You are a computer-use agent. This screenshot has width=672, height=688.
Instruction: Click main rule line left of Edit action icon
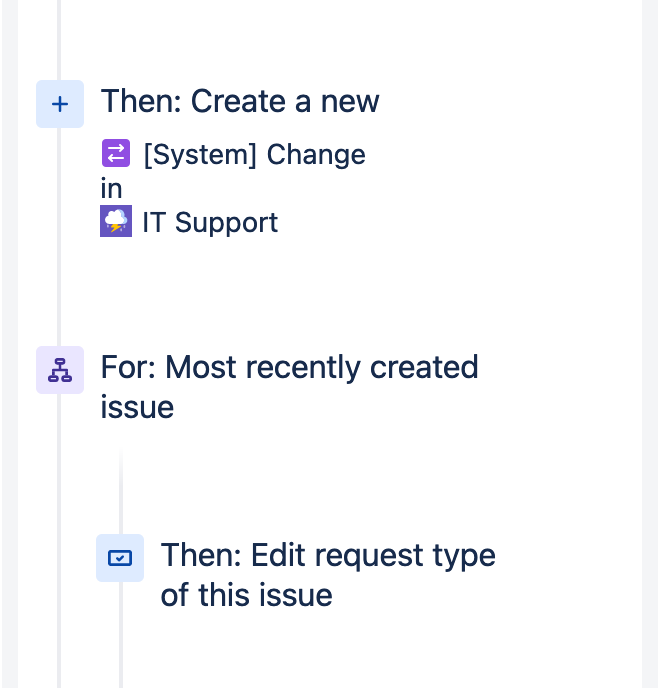point(59,558)
